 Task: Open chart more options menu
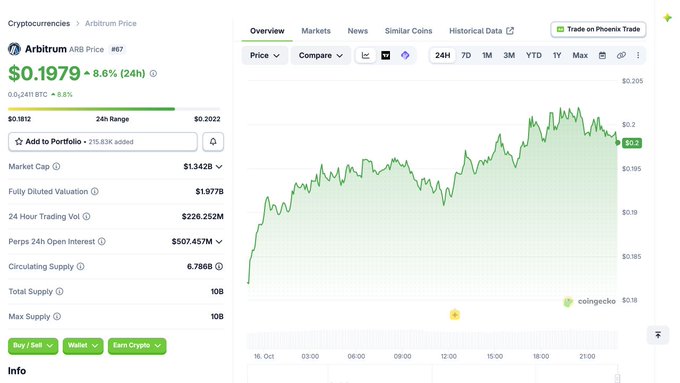[638, 56]
